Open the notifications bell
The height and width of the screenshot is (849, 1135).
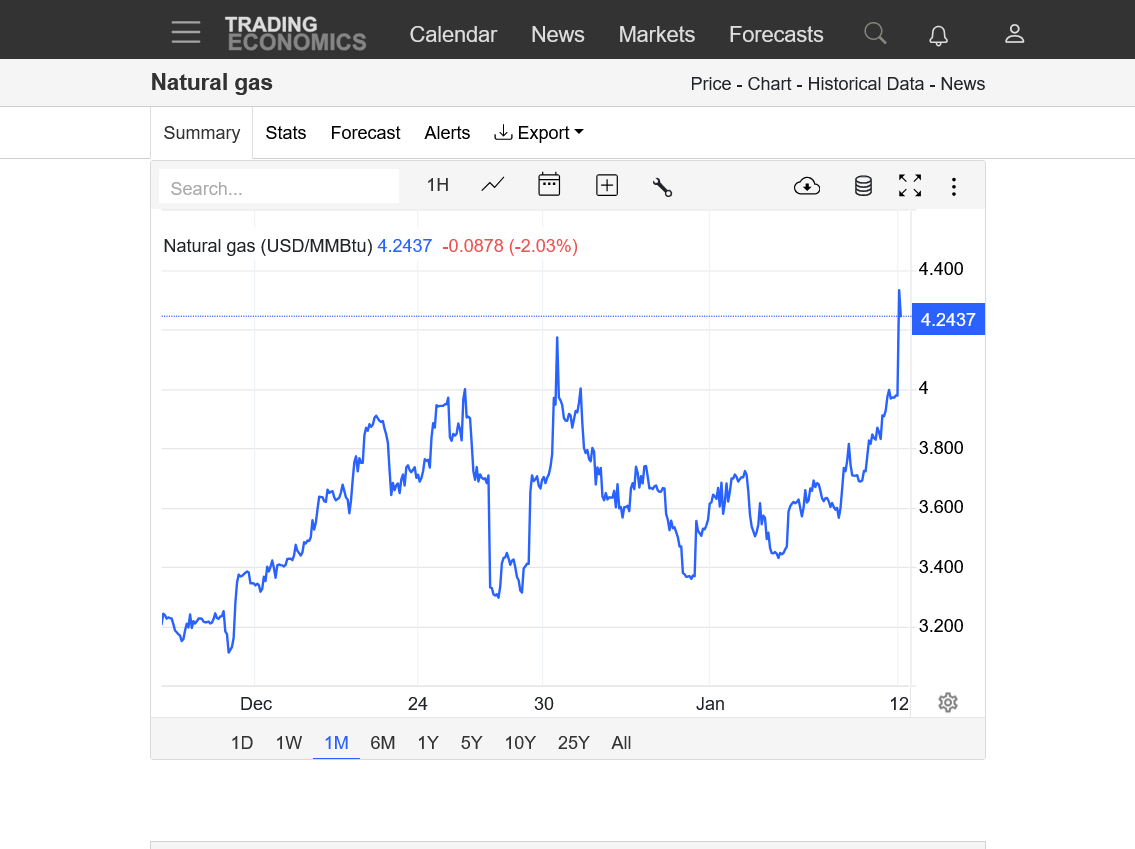[938, 35]
